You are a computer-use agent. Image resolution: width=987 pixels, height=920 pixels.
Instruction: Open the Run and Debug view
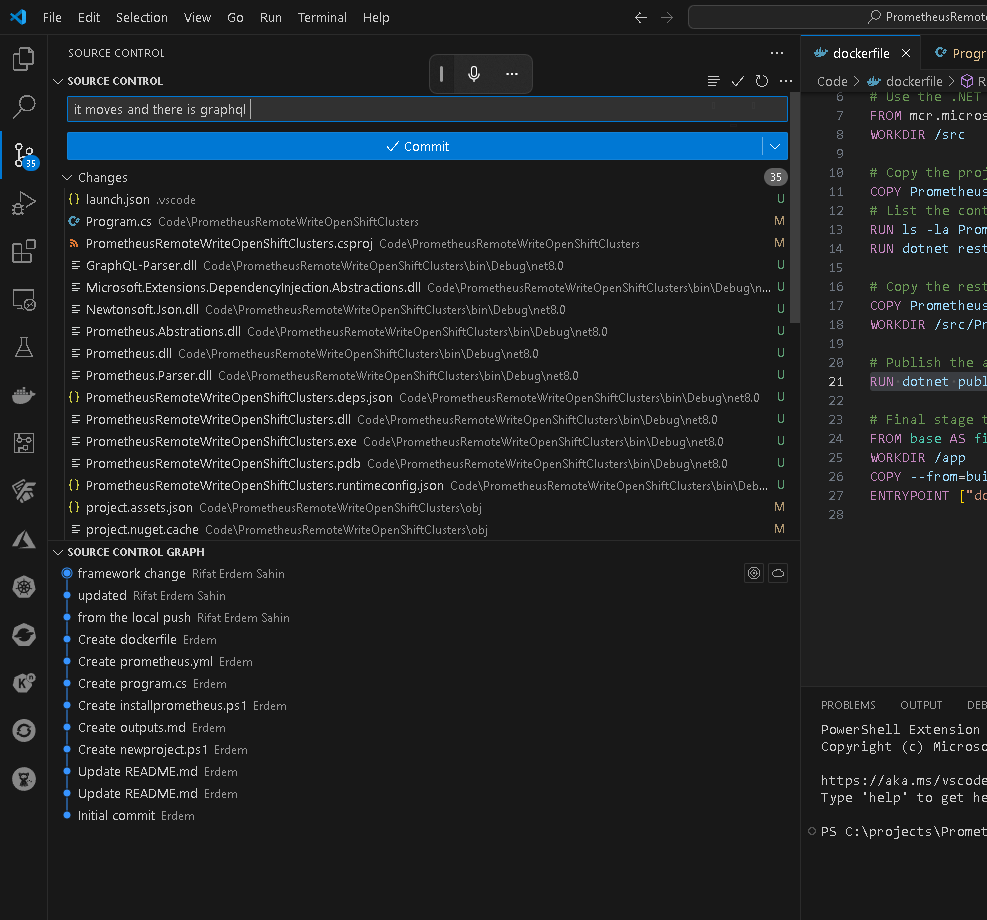coord(23,203)
